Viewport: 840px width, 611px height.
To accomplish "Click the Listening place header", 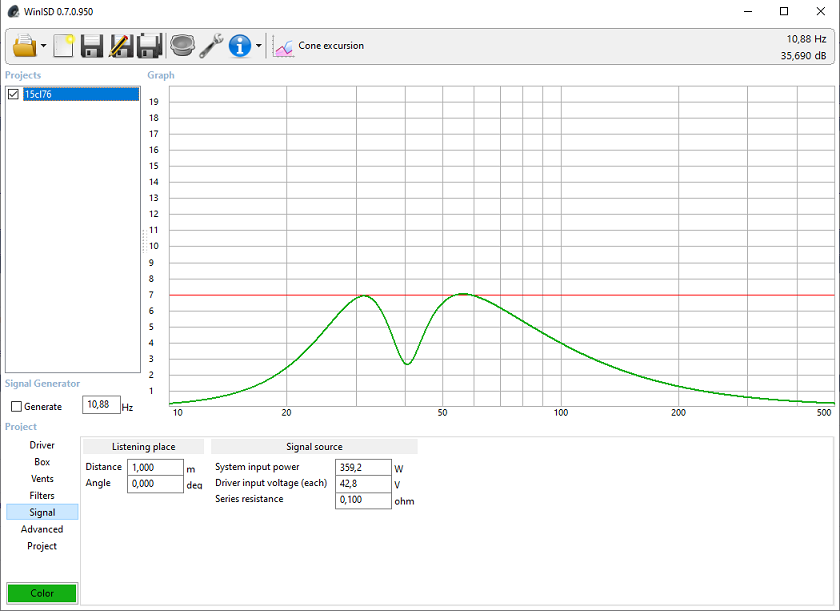I will [144, 447].
